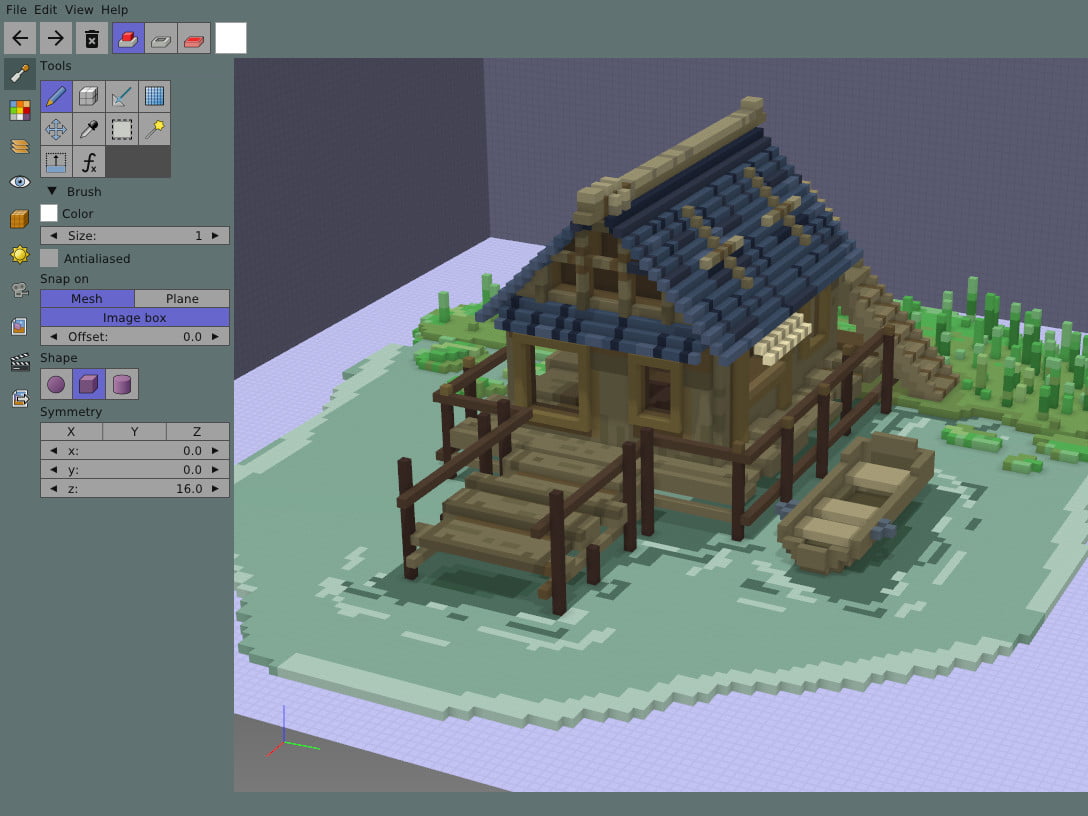
Task: Select the rectangle Selection tool
Action: (x=121, y=130)
